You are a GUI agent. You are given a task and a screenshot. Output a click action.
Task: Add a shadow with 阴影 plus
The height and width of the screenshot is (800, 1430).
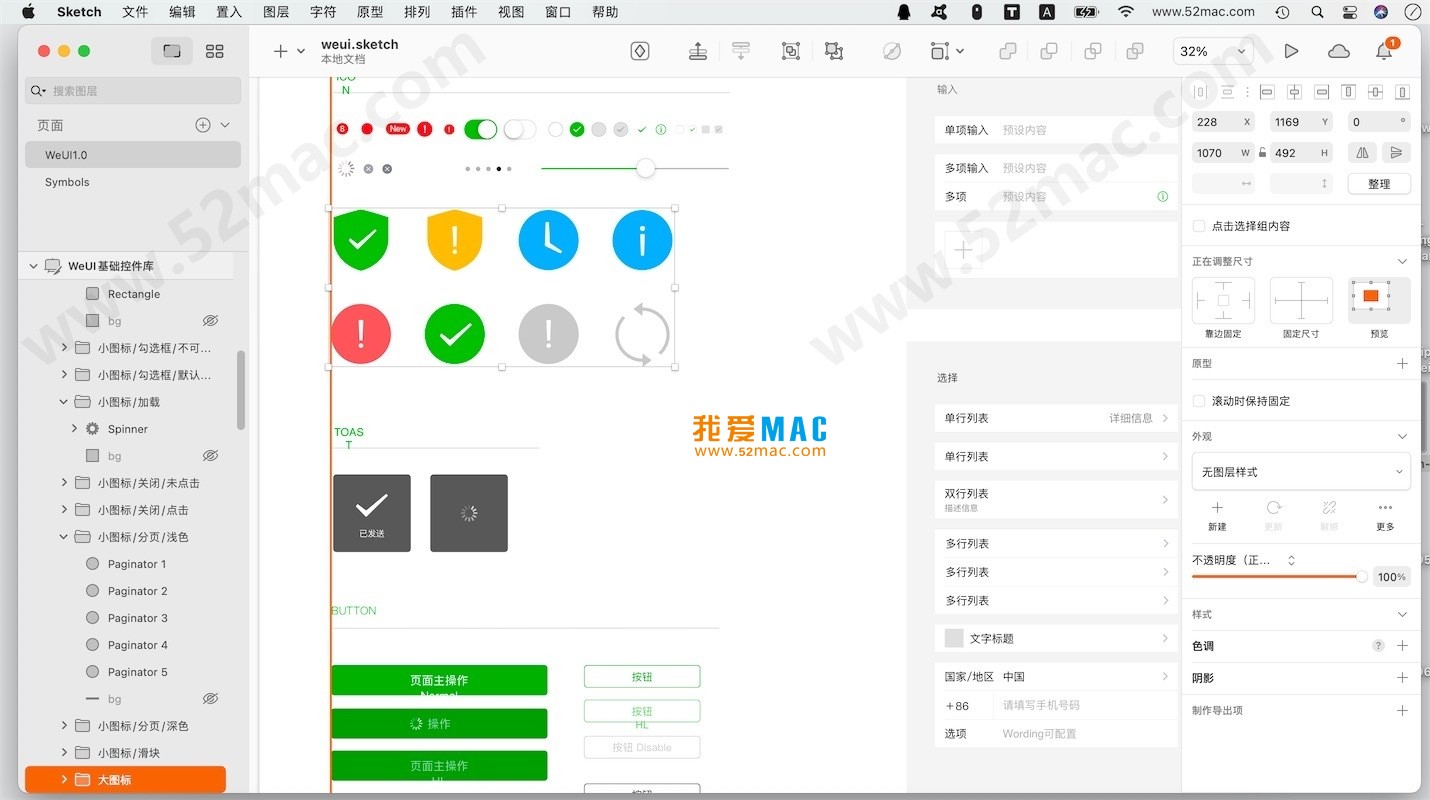click(x=1402, y=678)
